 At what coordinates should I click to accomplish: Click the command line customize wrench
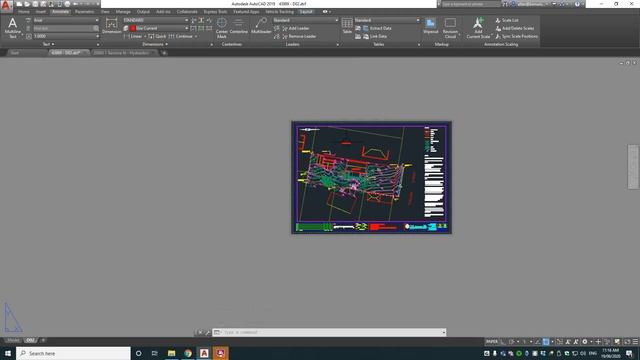[x=207, y=332]
